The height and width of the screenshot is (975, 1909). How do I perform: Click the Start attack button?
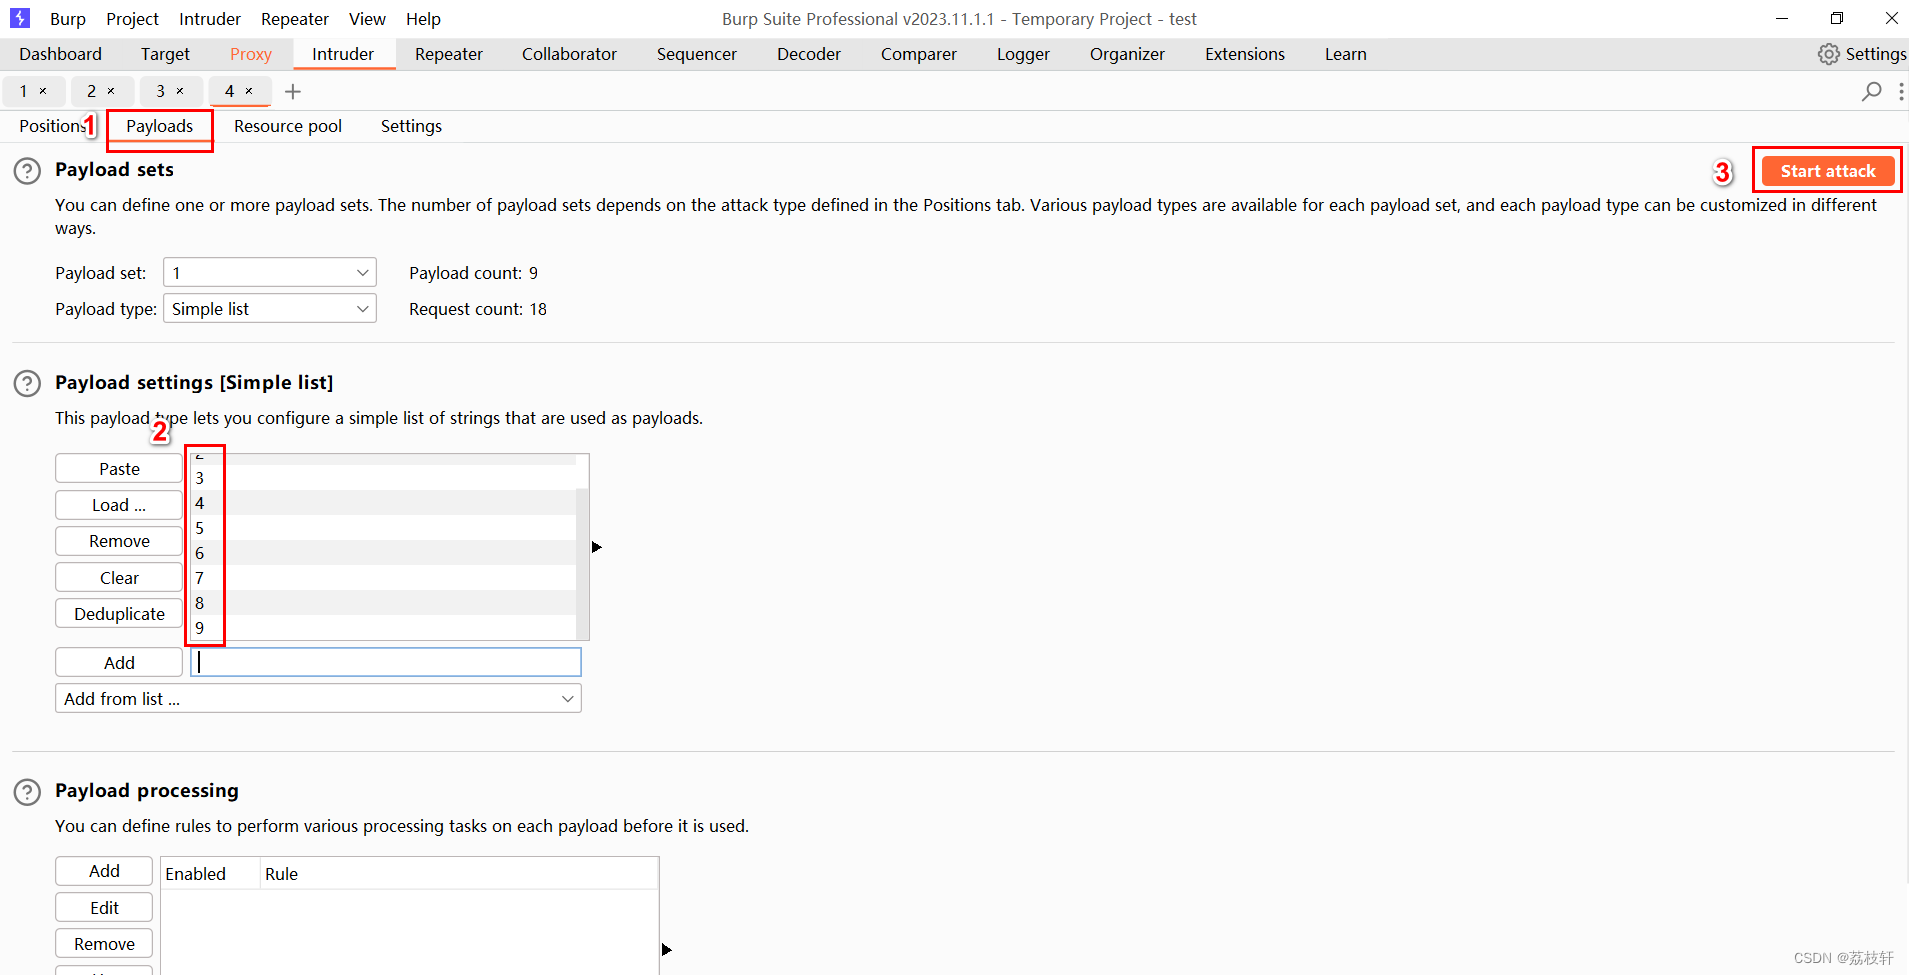(1828, 171)
